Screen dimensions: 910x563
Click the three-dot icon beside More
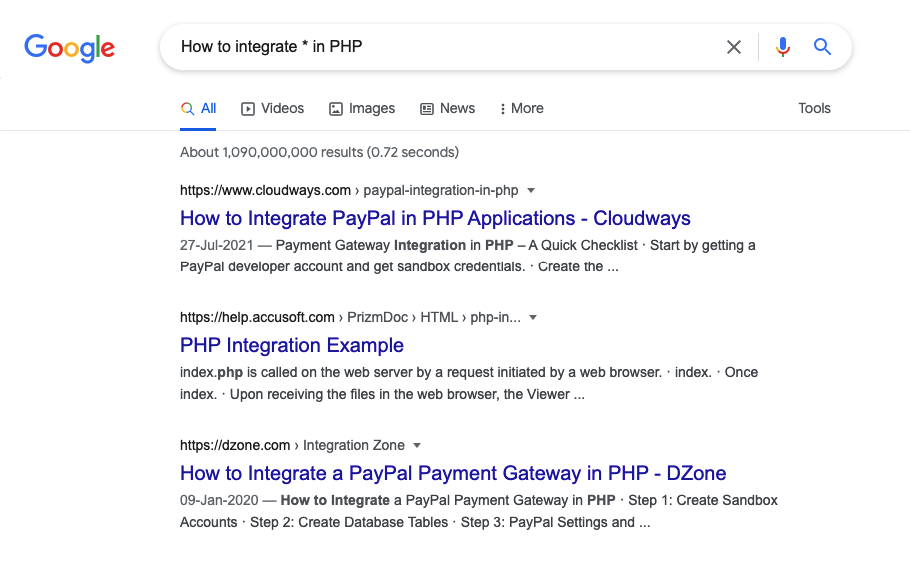coord(503,109)
